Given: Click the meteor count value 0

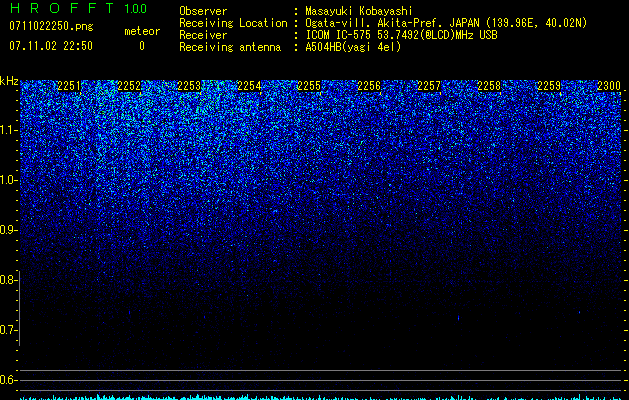Looking at the screenshot, I should click(142, 46).
